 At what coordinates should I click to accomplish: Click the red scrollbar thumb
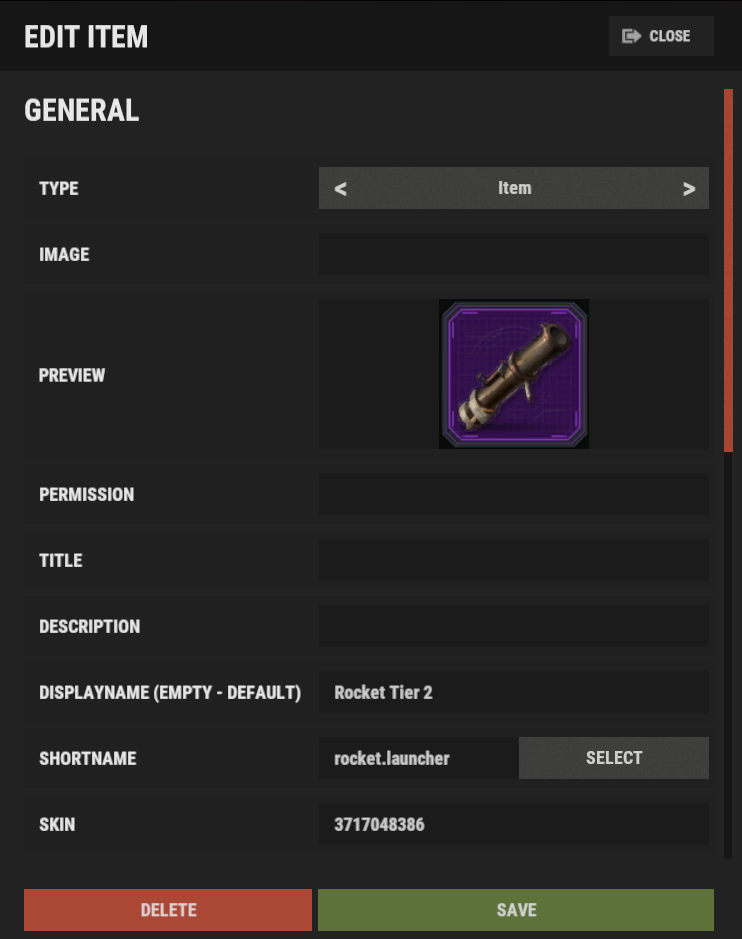pyautogui.click(x=728, y=270)
